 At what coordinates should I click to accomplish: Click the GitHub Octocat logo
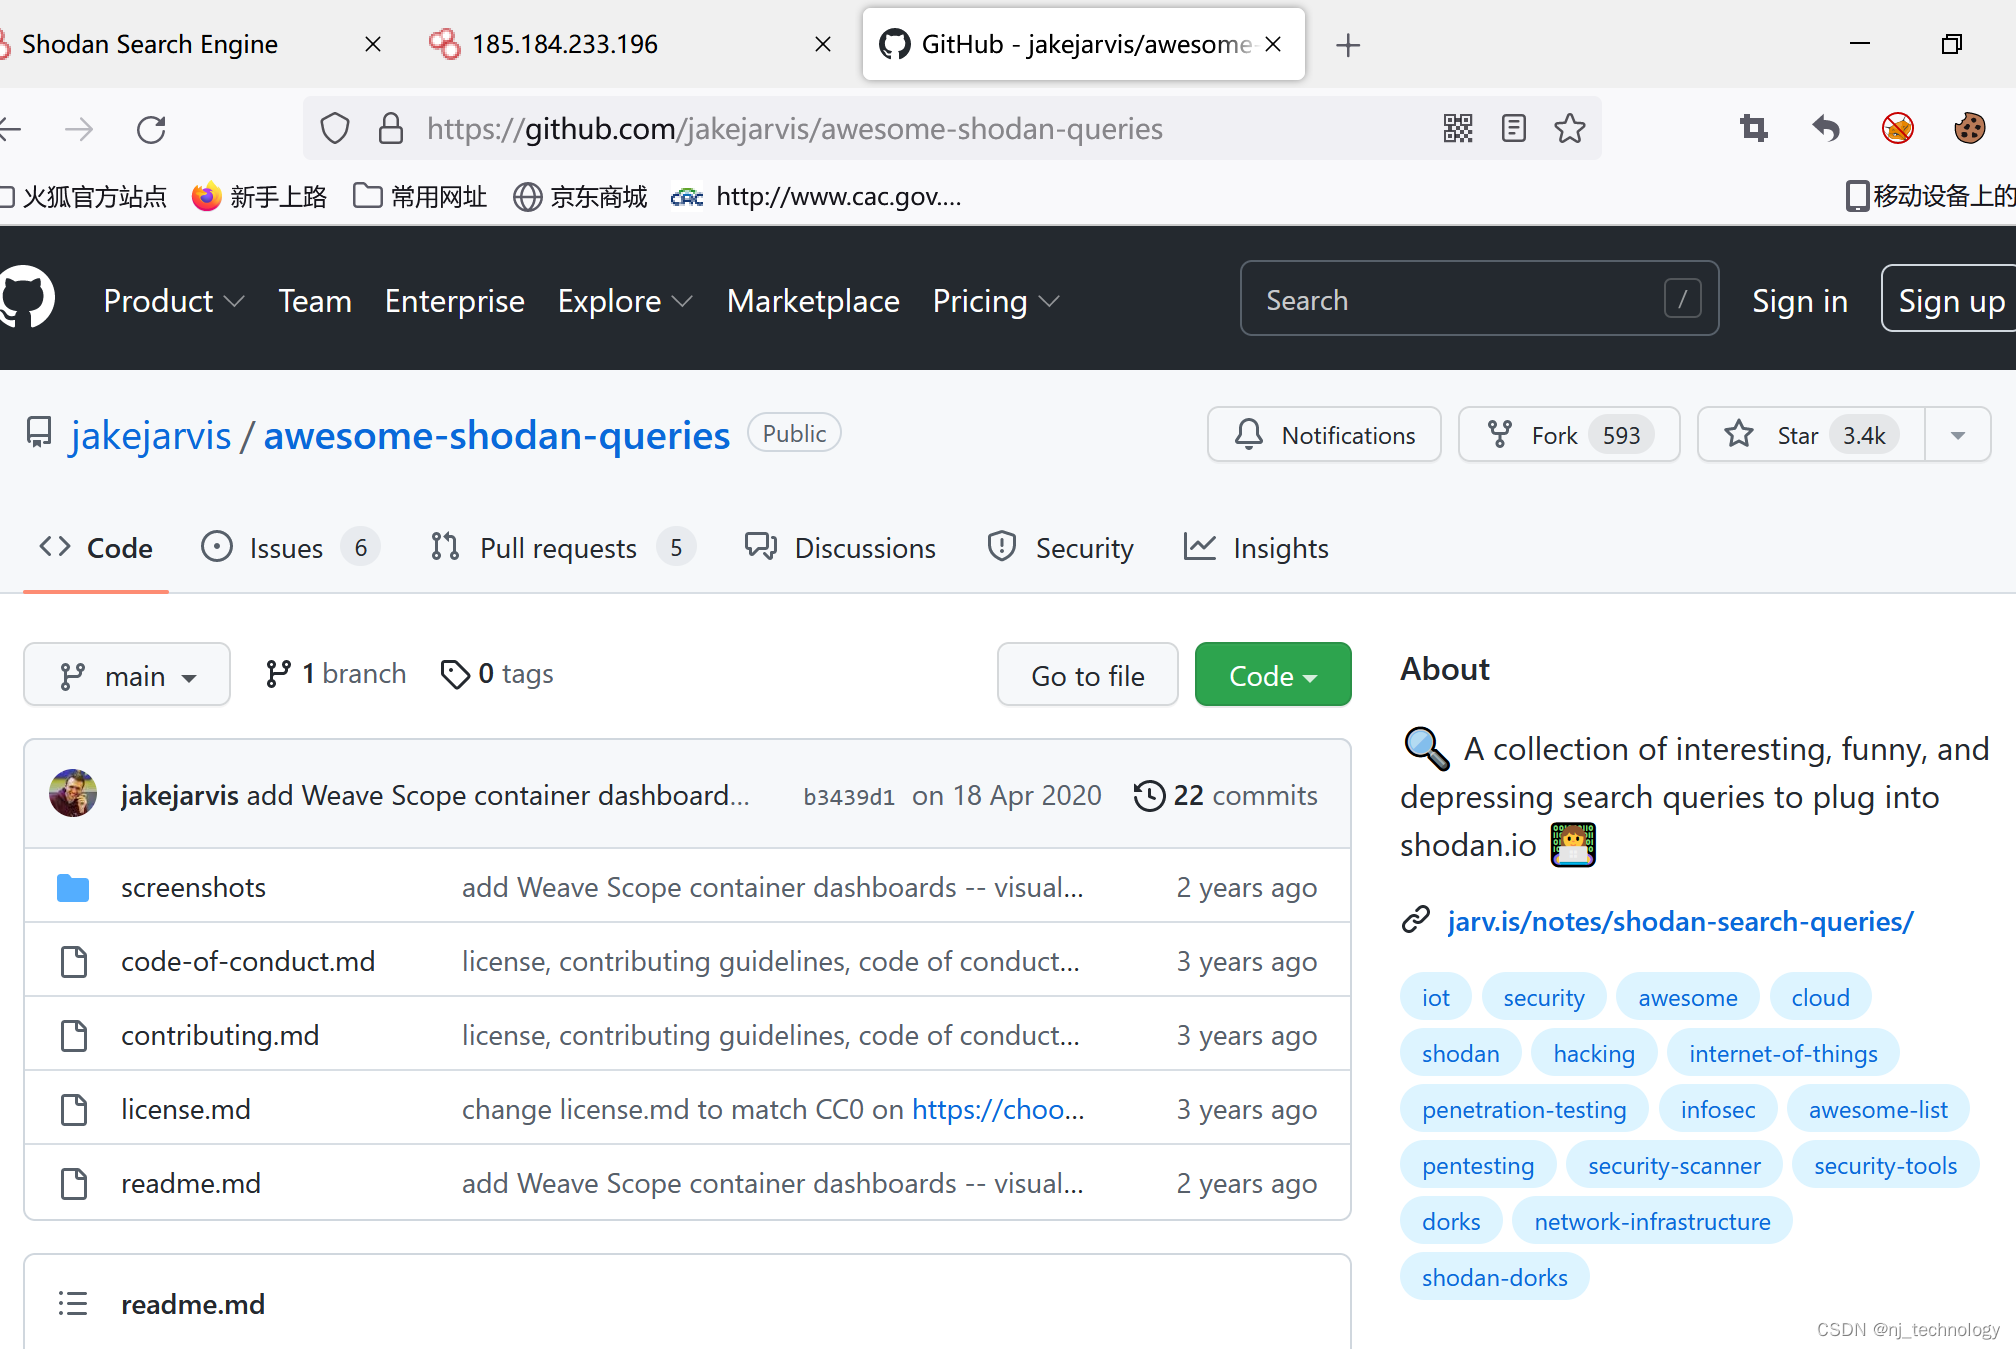pyautogui.click(x=26, y=298)
